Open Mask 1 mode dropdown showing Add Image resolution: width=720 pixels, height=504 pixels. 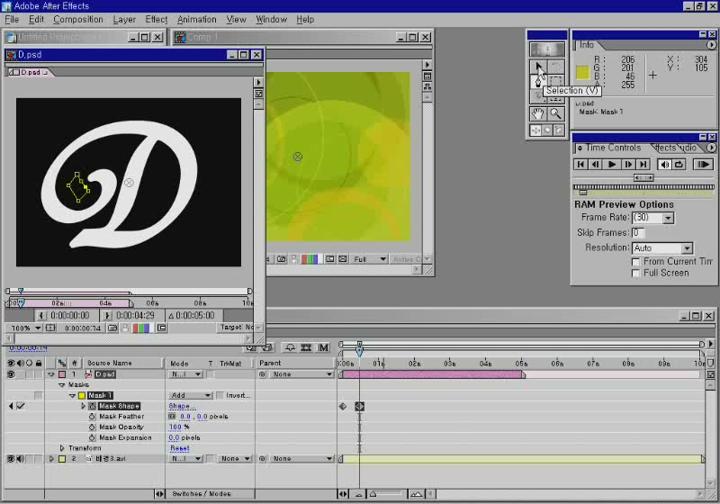tap(191, 395)
